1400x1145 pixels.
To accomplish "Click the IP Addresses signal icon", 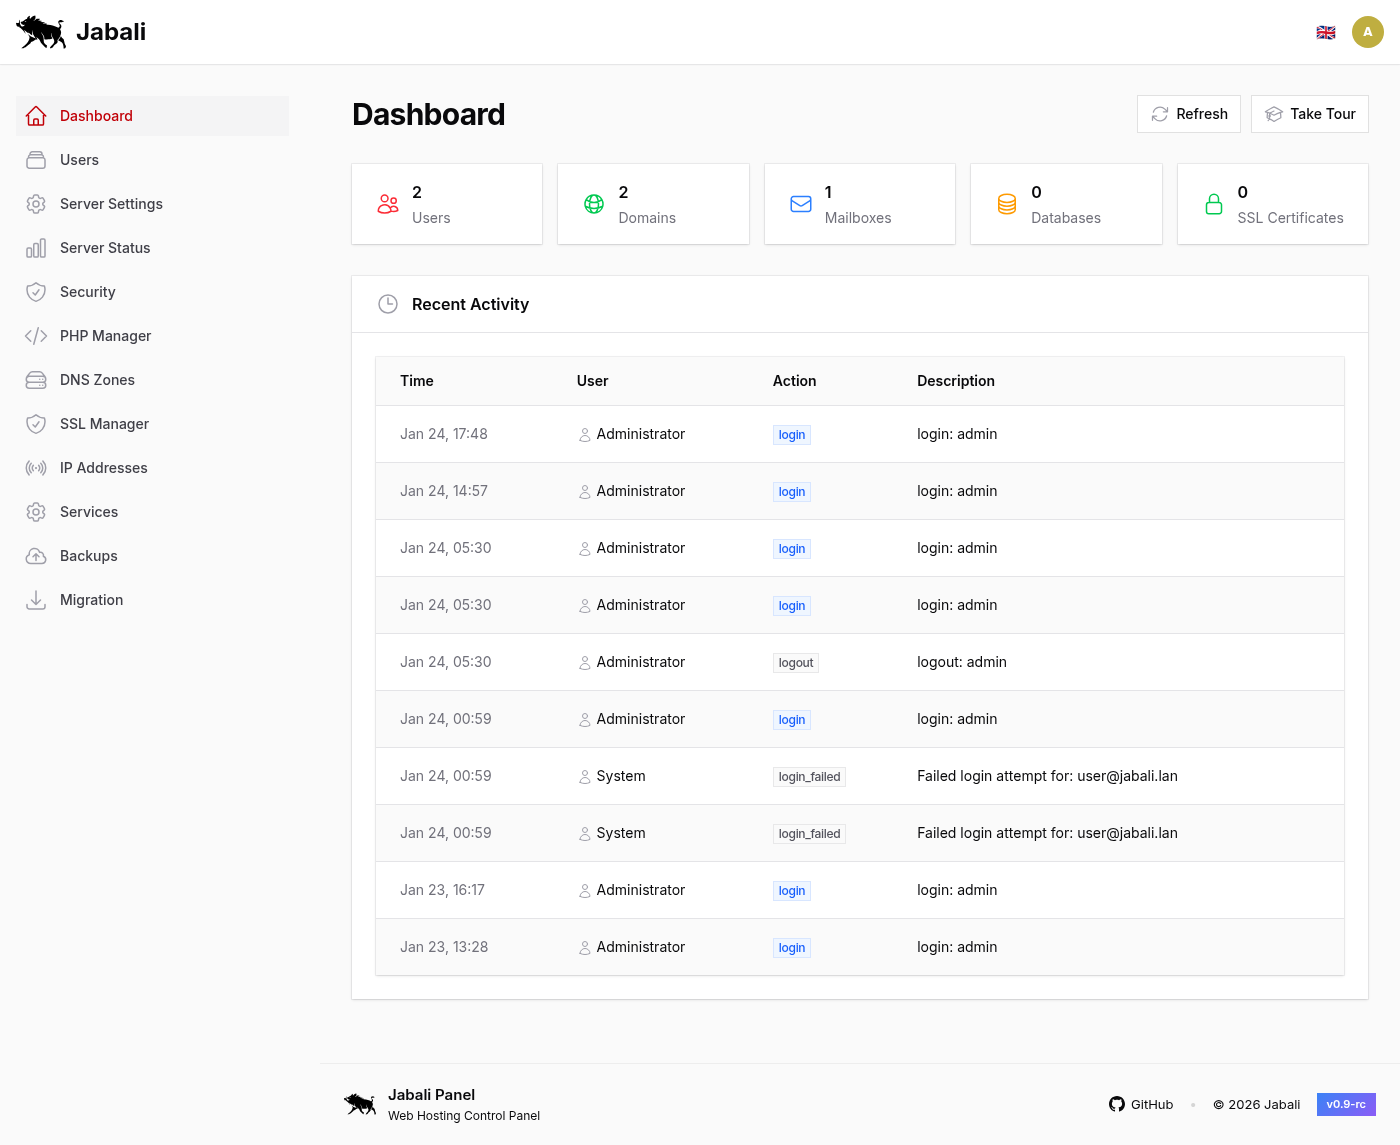I will (x=36, y=468).
